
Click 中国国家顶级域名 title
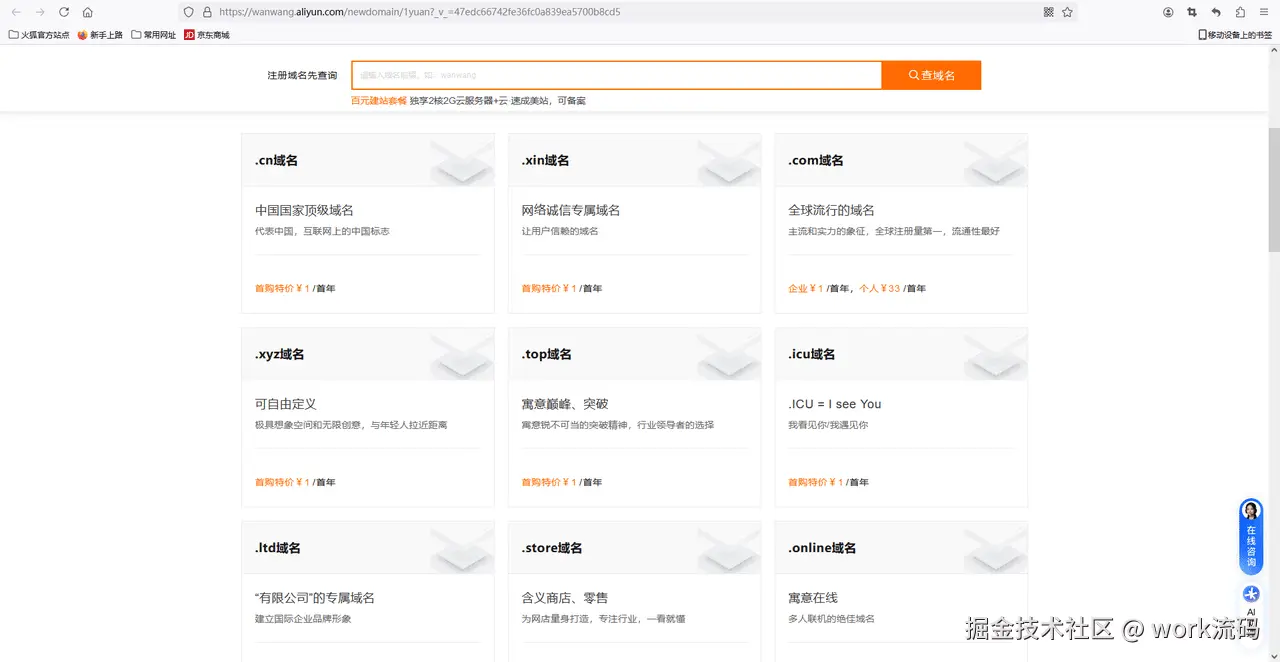pyautogui.click(x=304, y=210)
